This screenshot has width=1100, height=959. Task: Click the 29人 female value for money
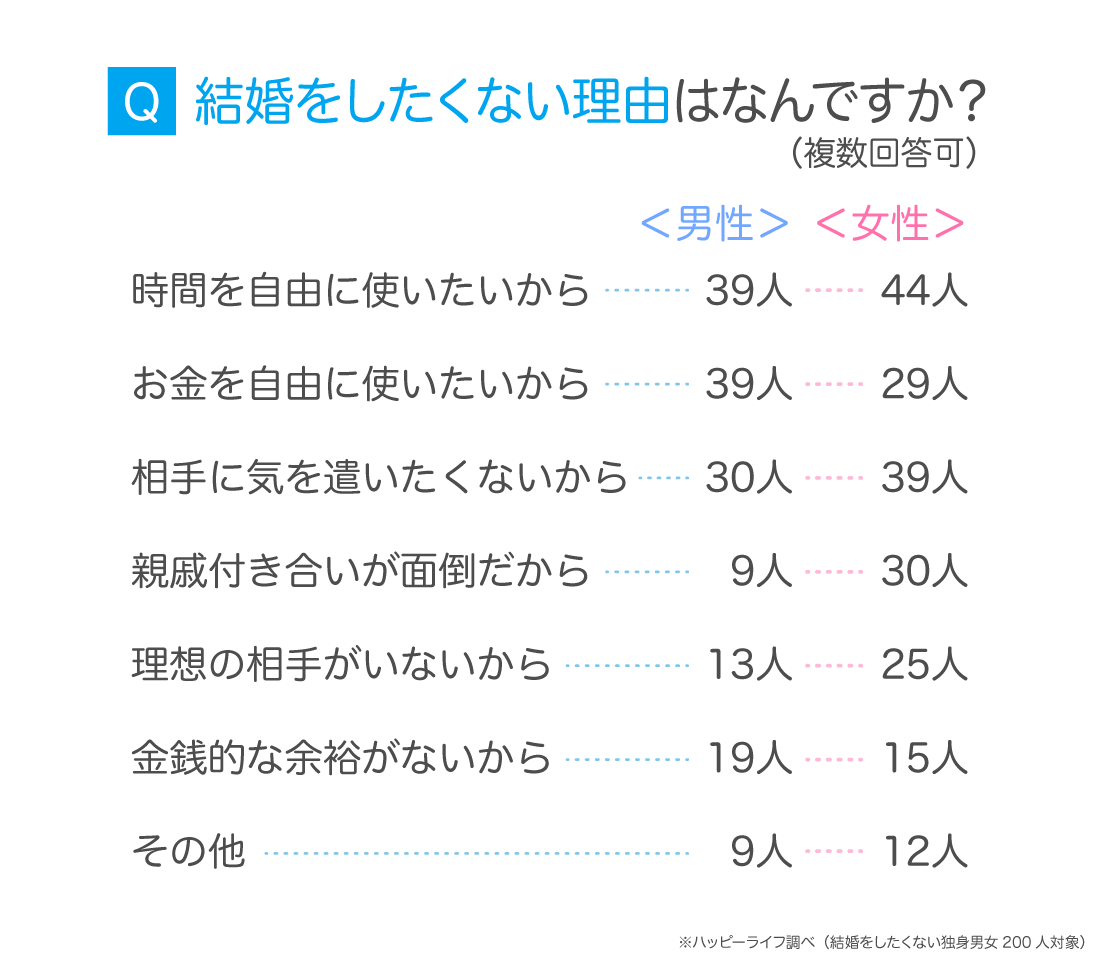tap(924, 384)
